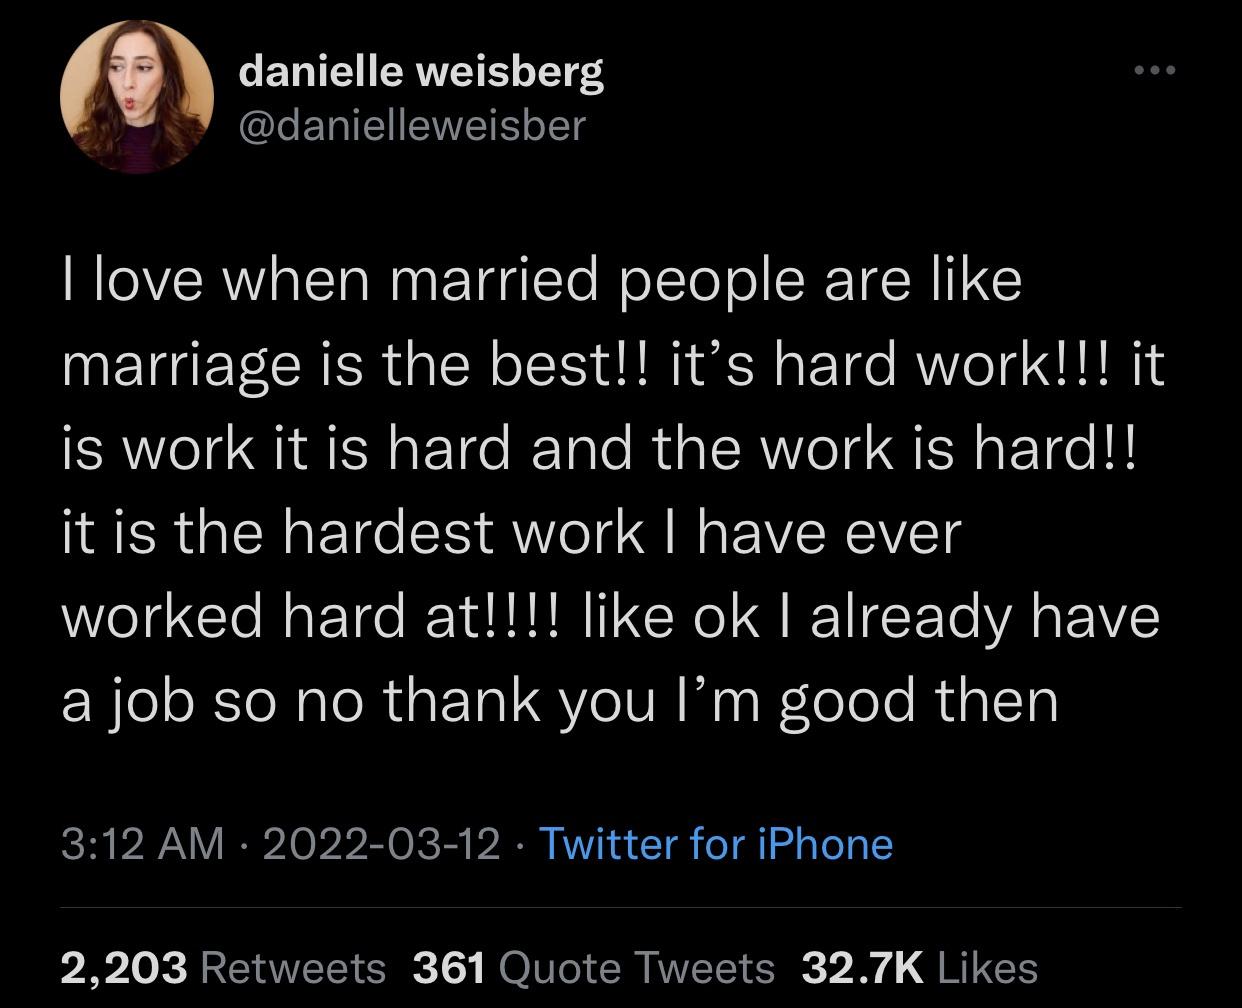Click danielle weisberg's profile avatar
This screenshot has width=1242, height=1008.
pos(137,97)
